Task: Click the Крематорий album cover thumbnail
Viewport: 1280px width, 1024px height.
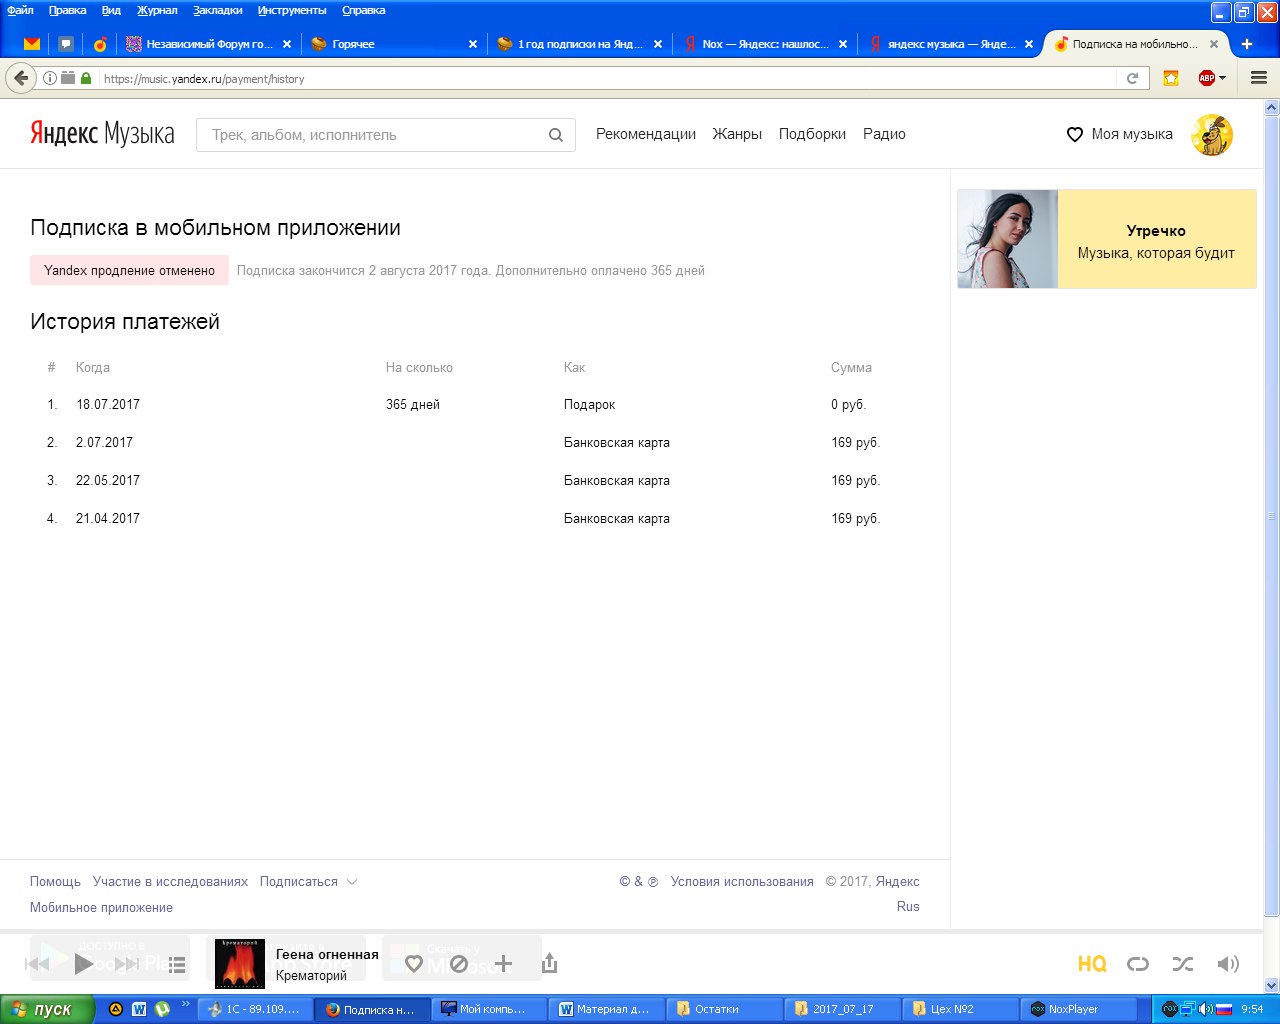Action: pos(240,964)
